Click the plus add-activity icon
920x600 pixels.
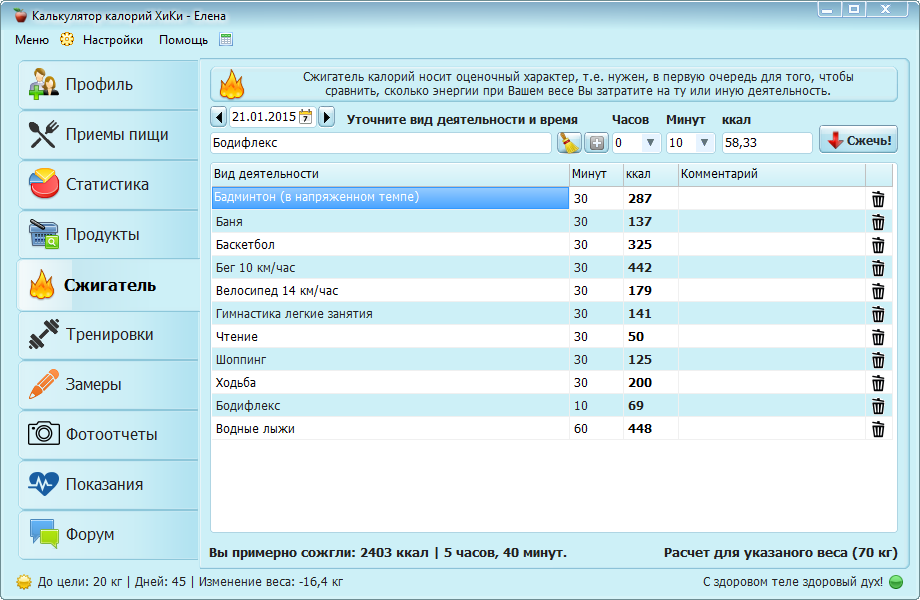click(x=596, y=143)
